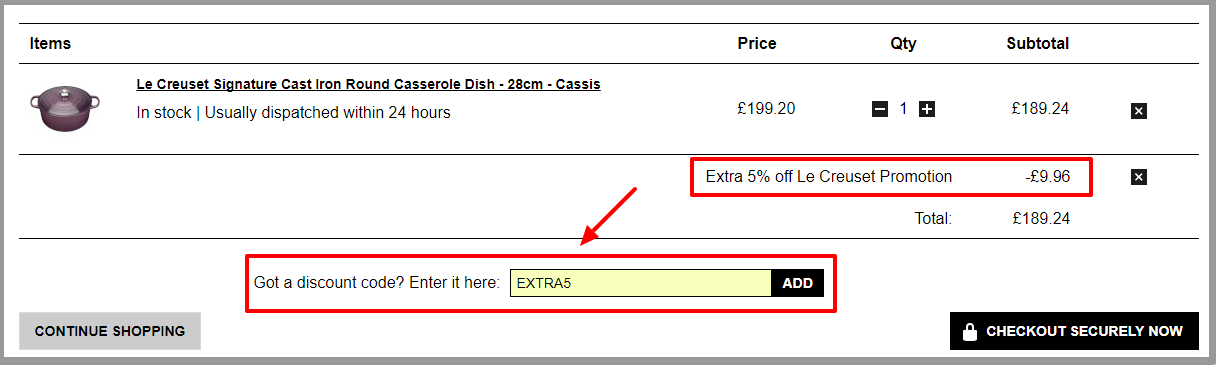Click the Extra 5% off promotion text
Viewport: 1216px width, 365px height.
pyautogui.click(x=829, y=177)
